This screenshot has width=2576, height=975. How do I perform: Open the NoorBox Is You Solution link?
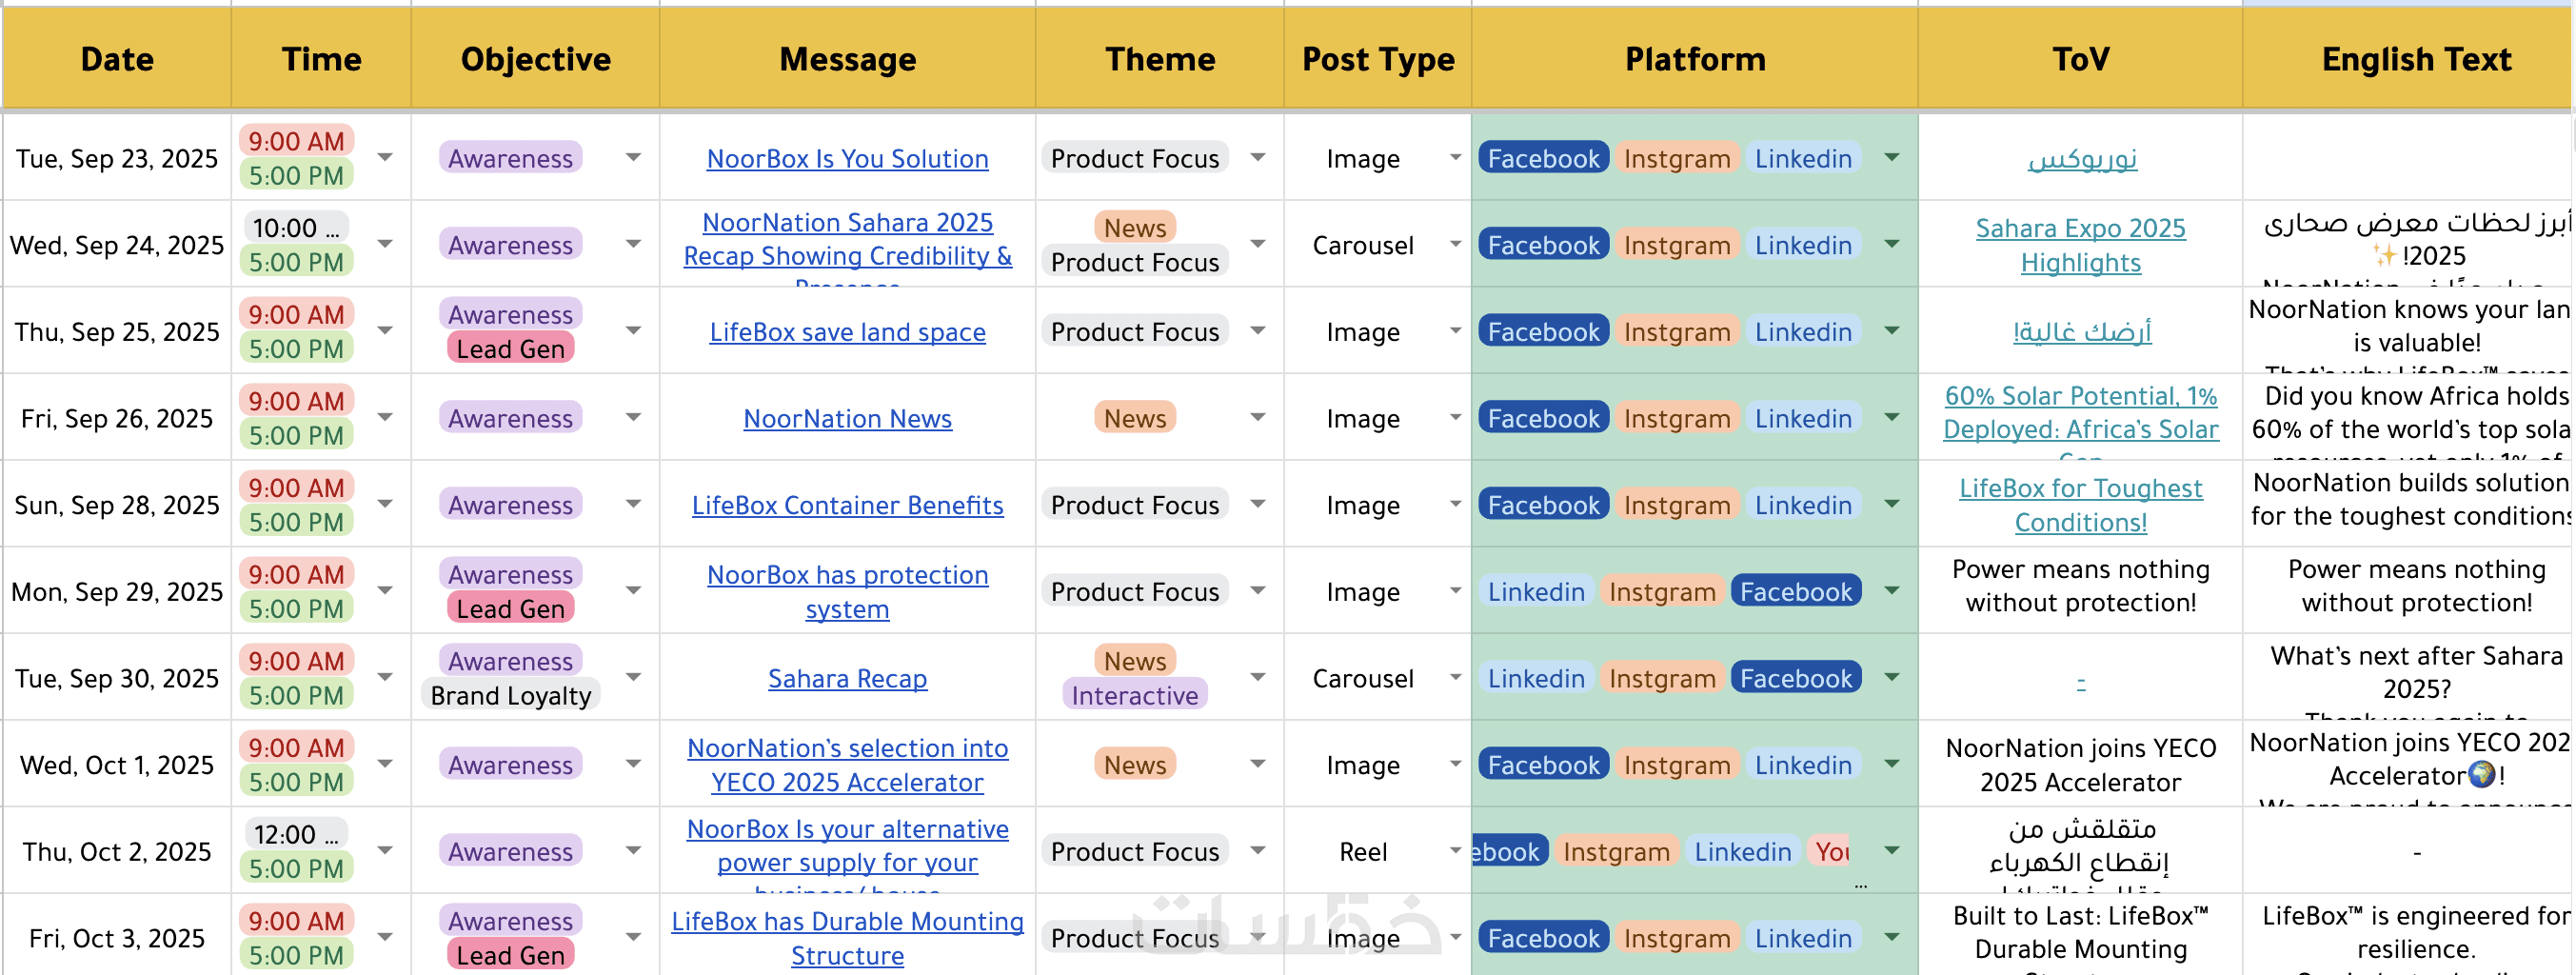tap(847, 159)
